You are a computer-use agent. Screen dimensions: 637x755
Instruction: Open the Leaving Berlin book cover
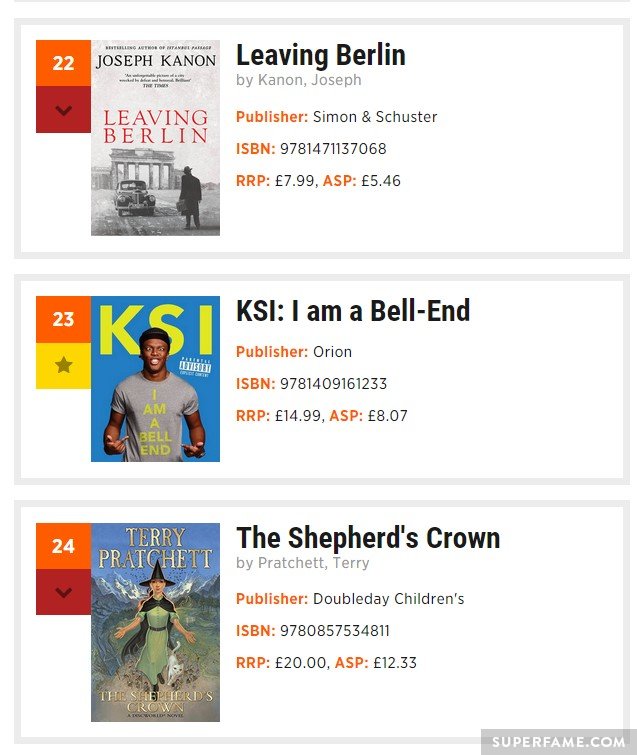[156, 138]
